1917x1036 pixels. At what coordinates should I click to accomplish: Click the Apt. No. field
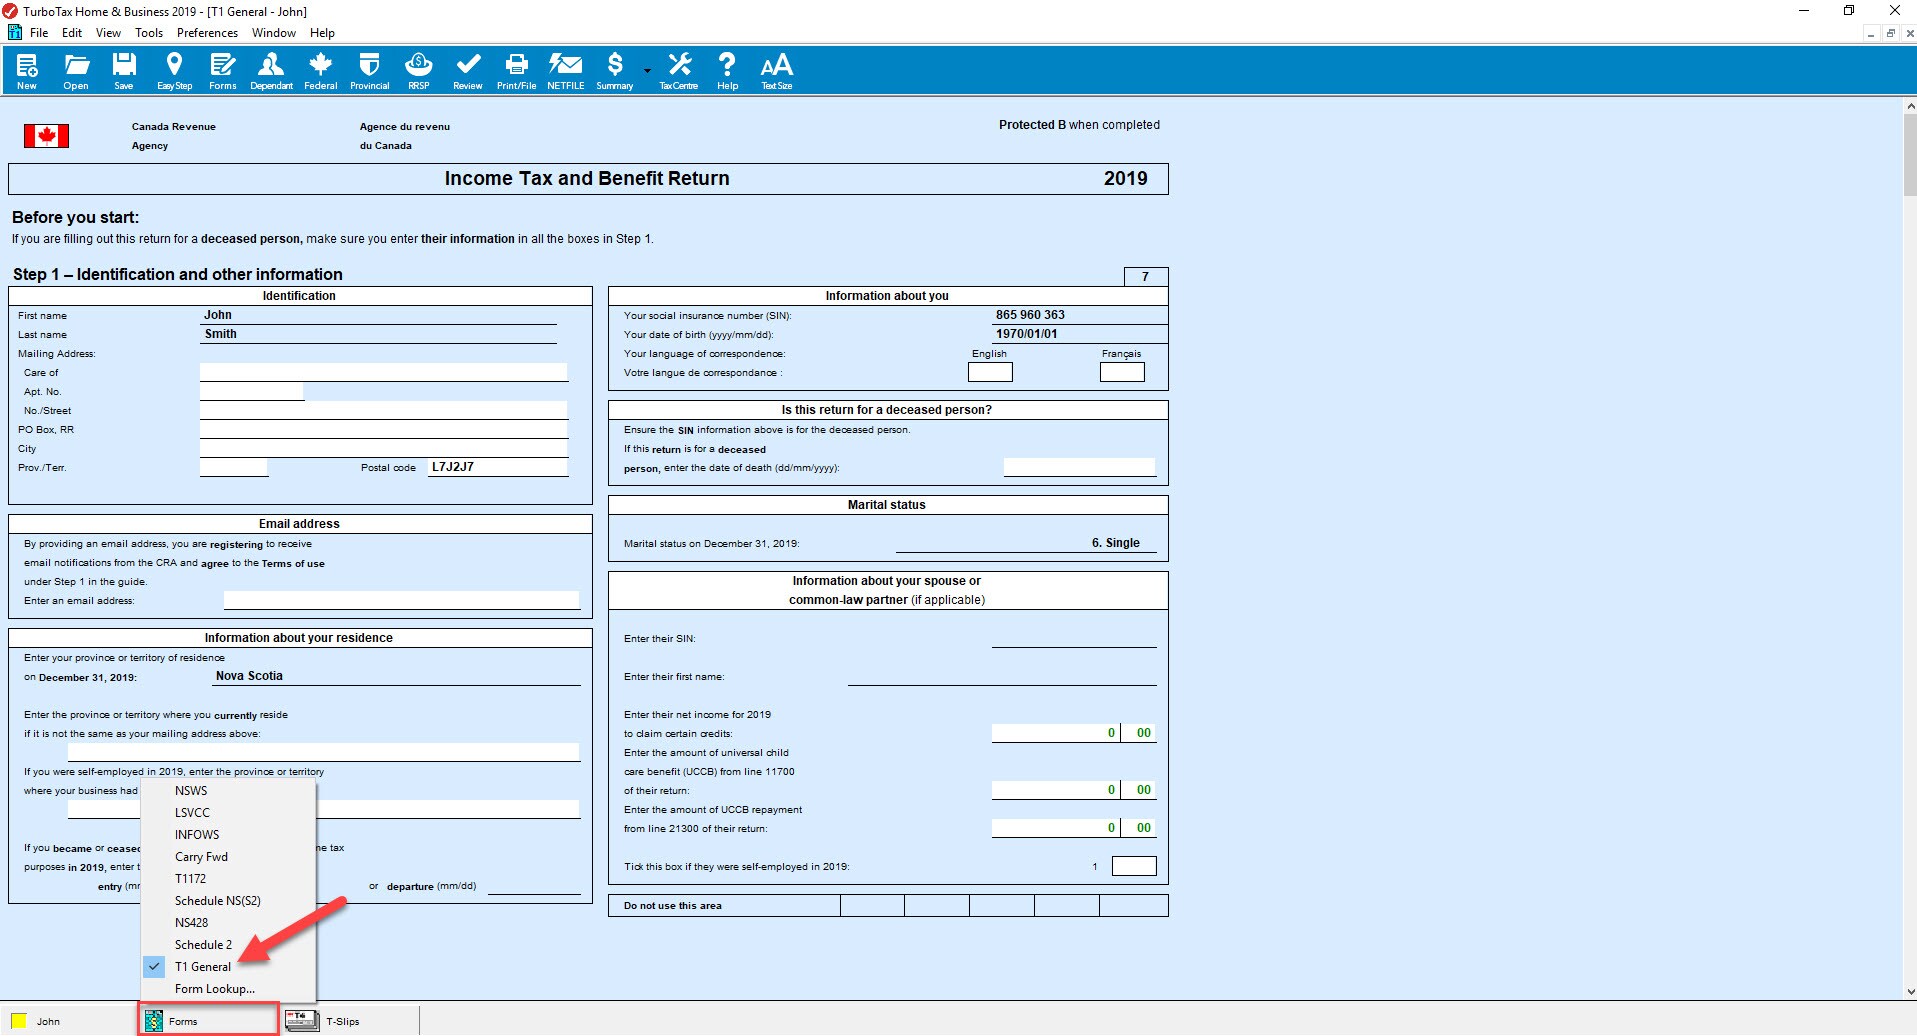pos(251,391)
